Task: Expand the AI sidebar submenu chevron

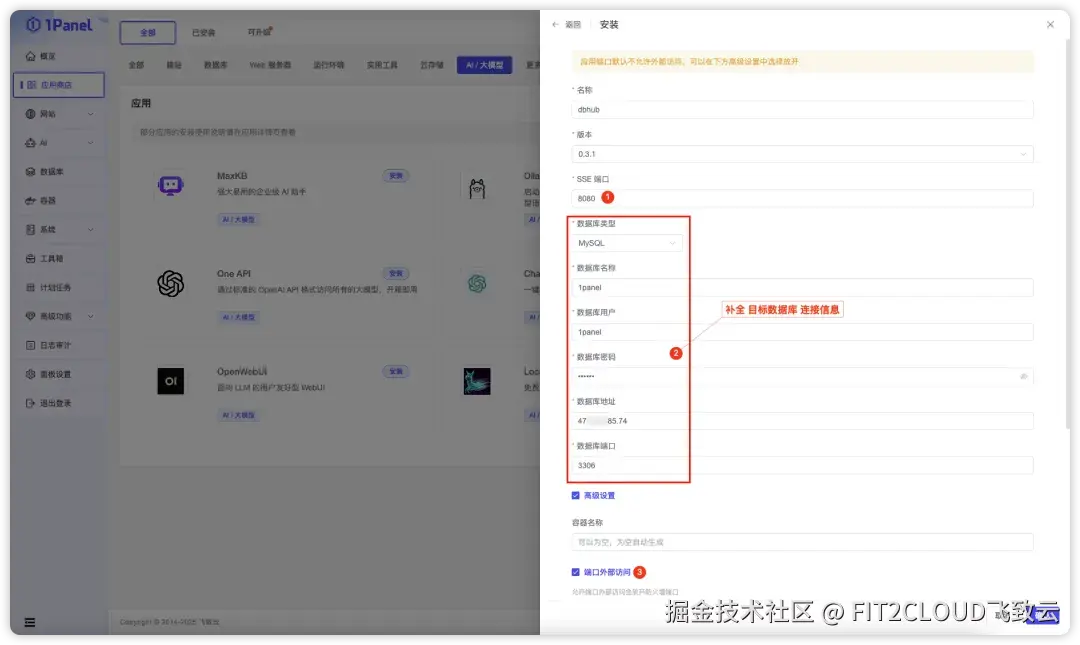Action: click(x=90, y=143)
